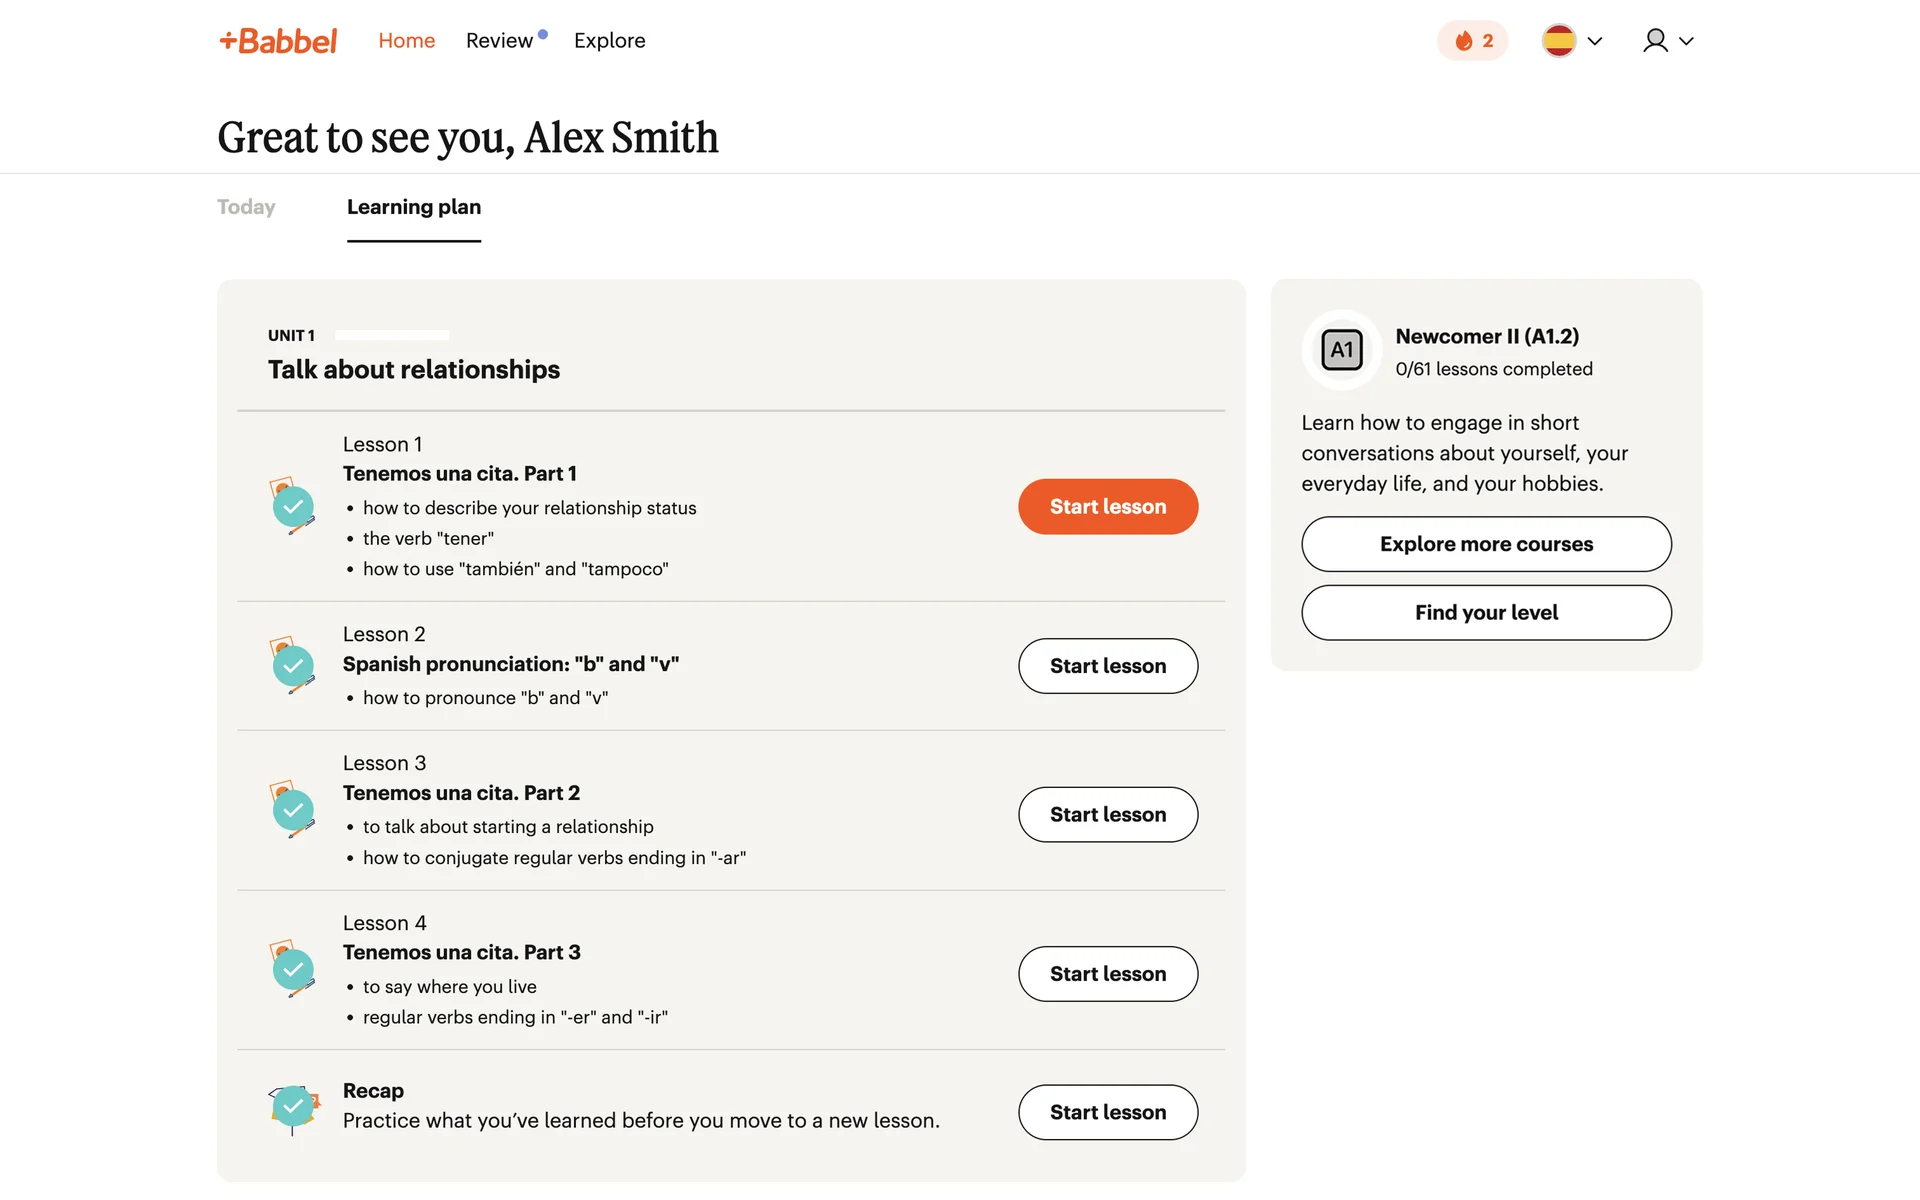Viewport: 1920px width, 1200px height.
Task: Click Lesson 3 completed checkmark icon
Action: (x=293, y=810)
